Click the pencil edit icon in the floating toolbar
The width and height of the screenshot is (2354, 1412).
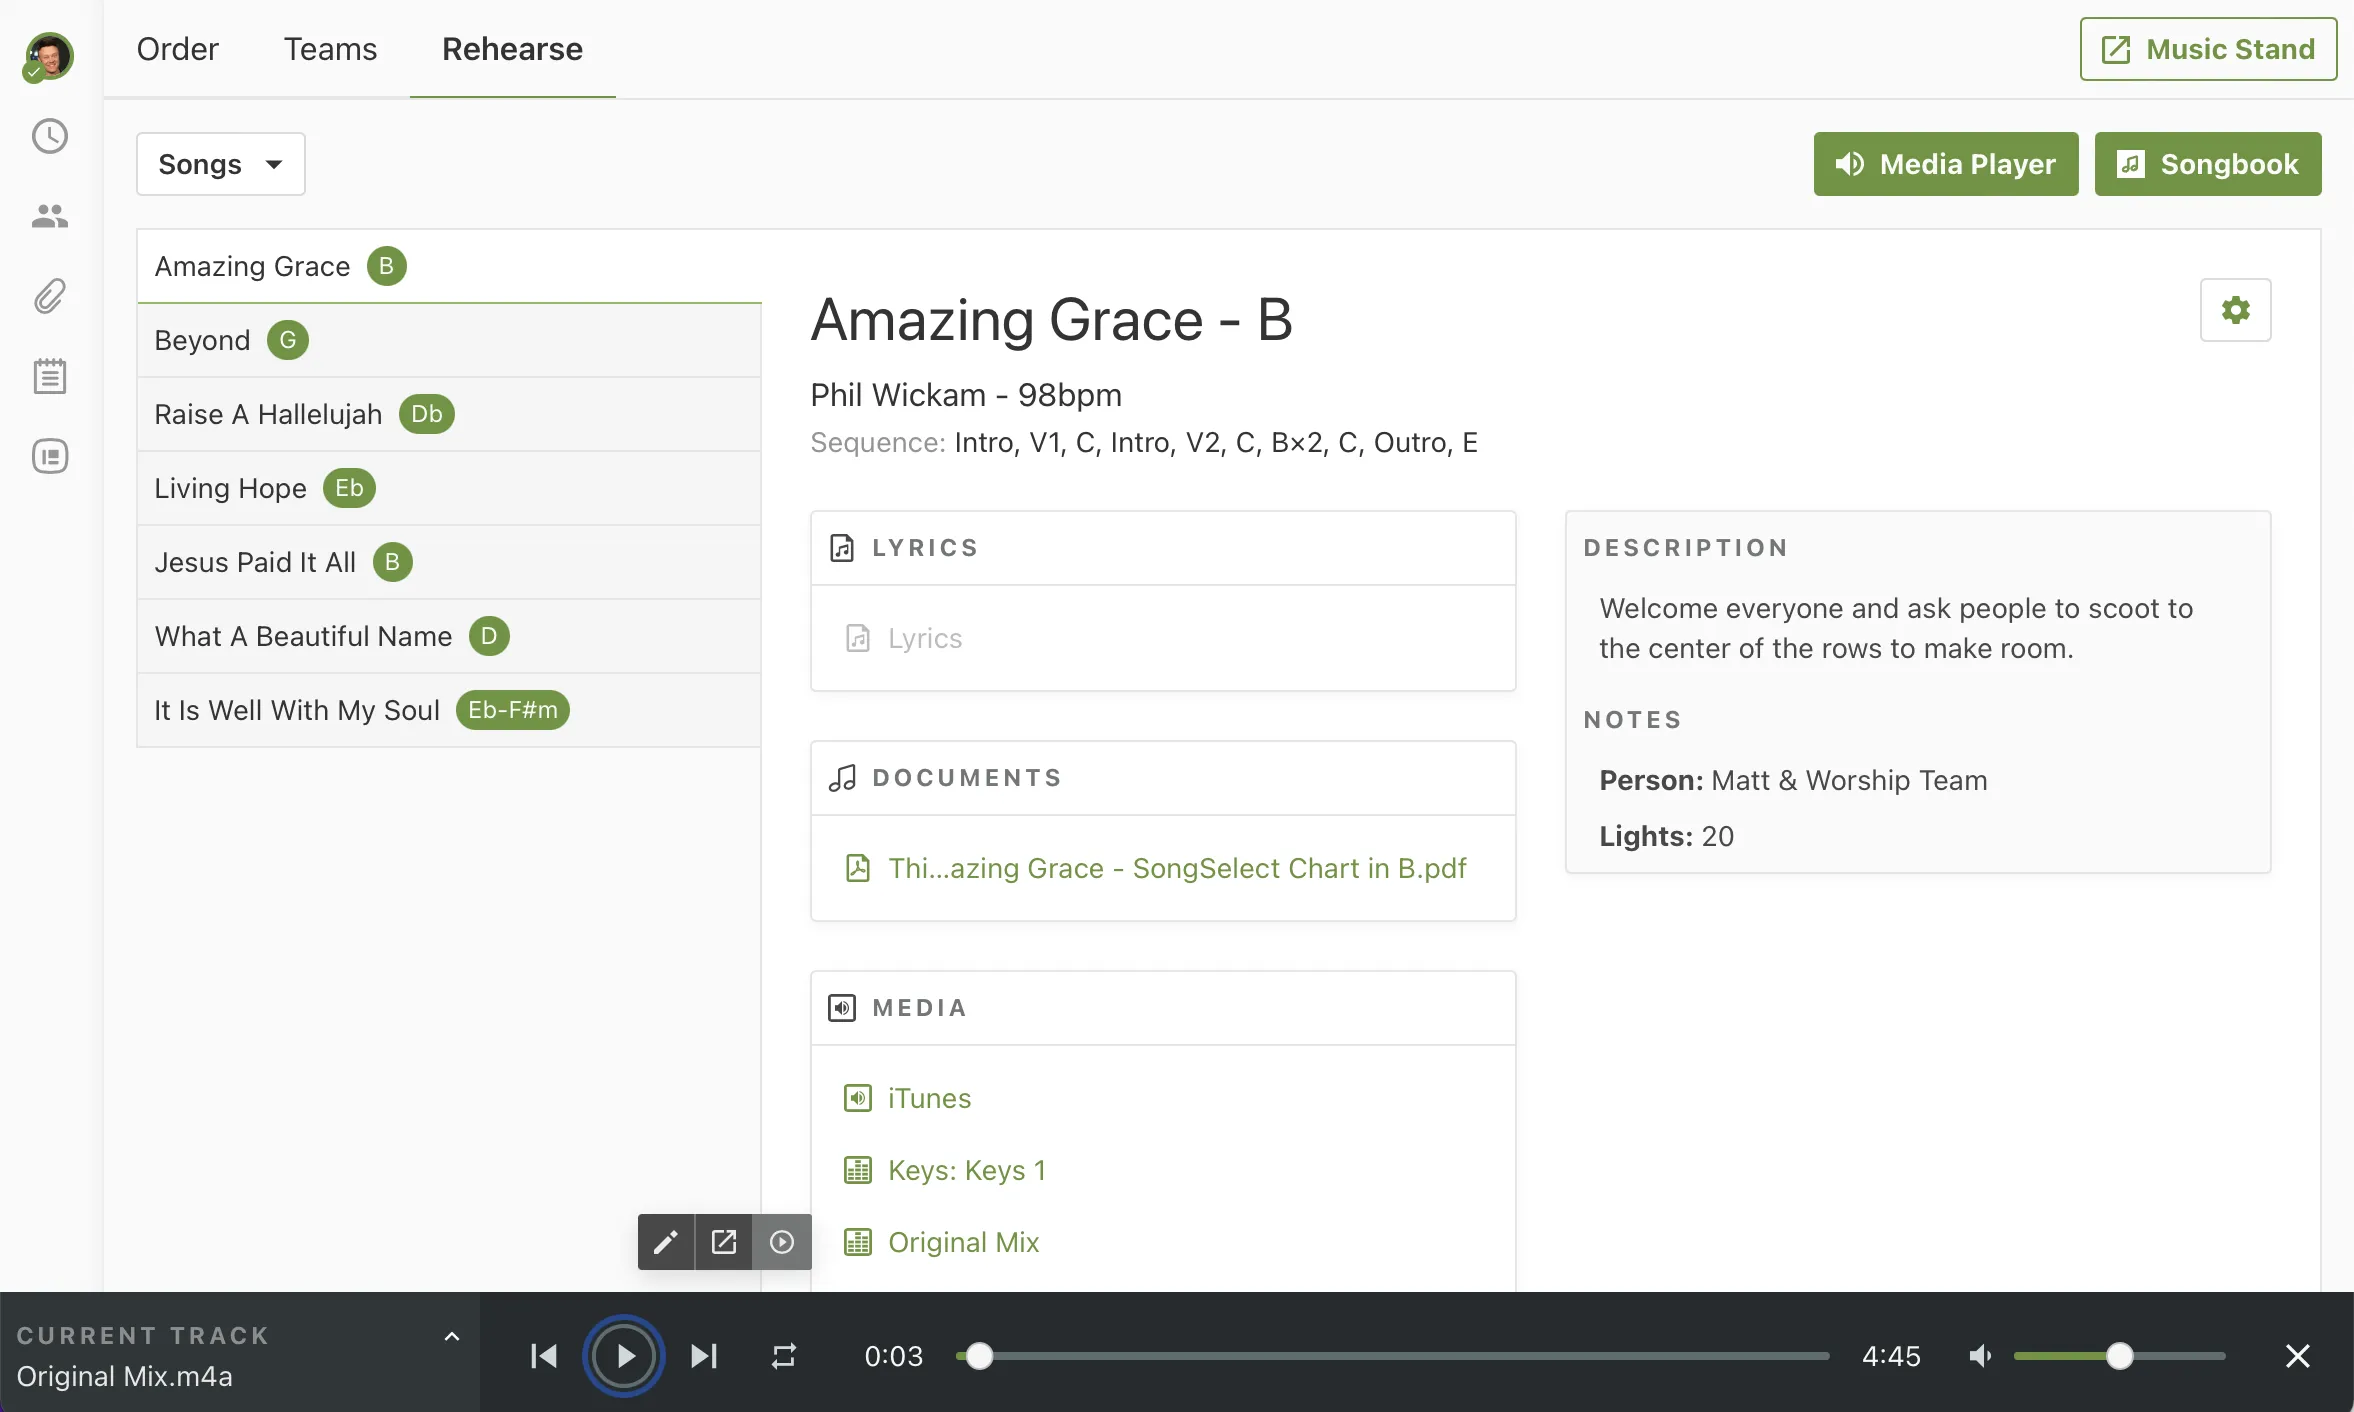tap(666, 1242)
